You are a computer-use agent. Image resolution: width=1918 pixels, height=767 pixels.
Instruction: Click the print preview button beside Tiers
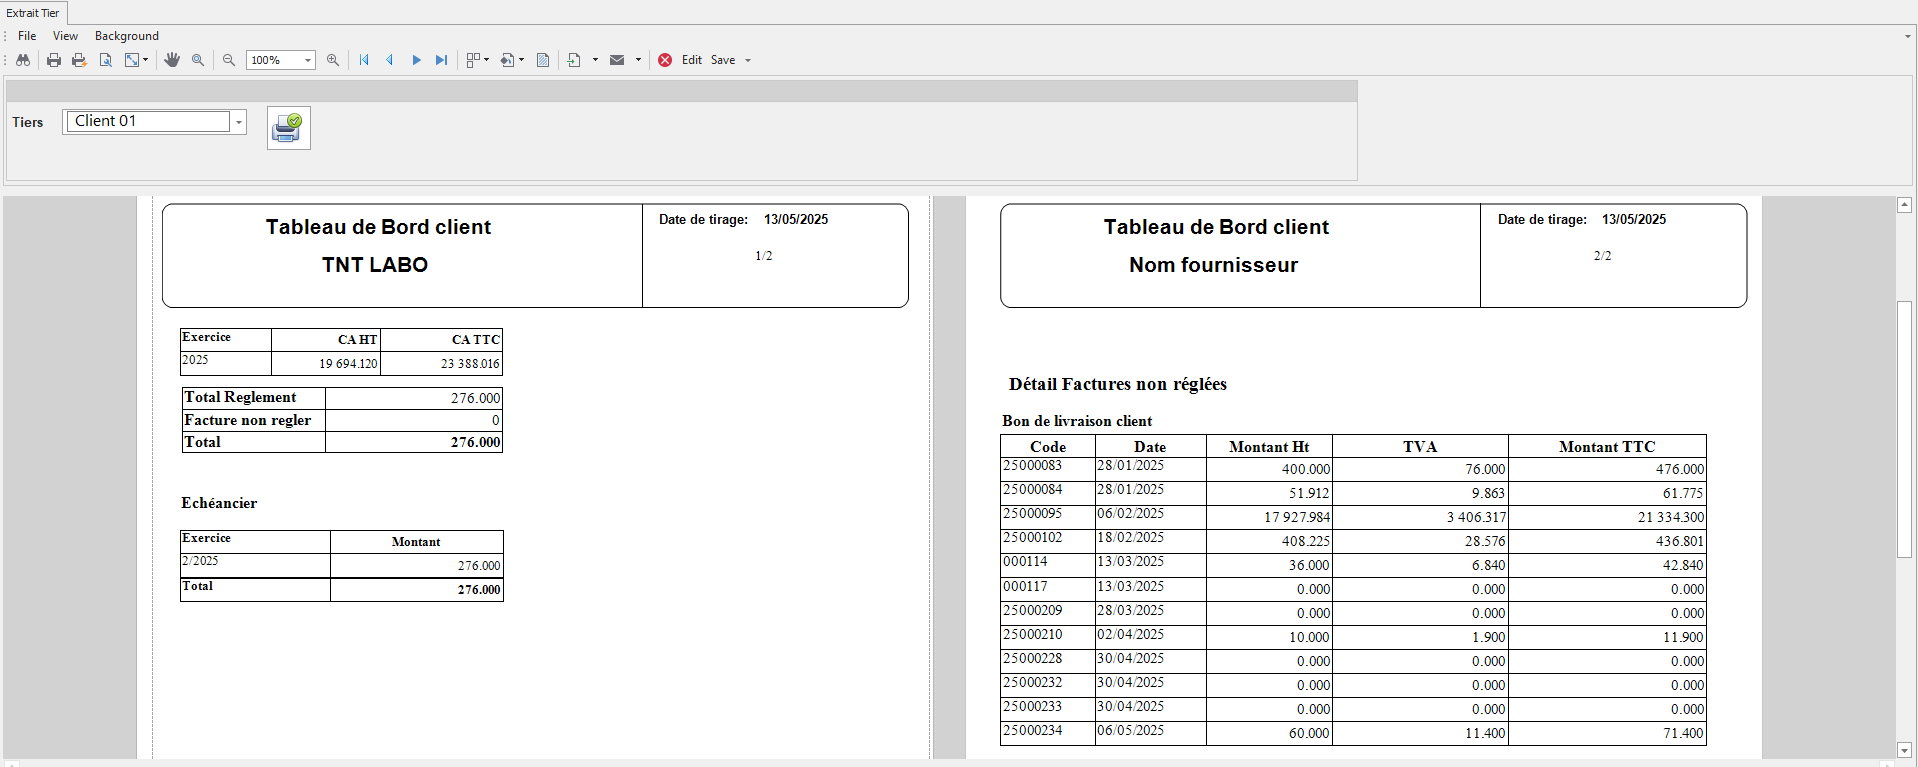pyautogui.click(x=288, y=128)
